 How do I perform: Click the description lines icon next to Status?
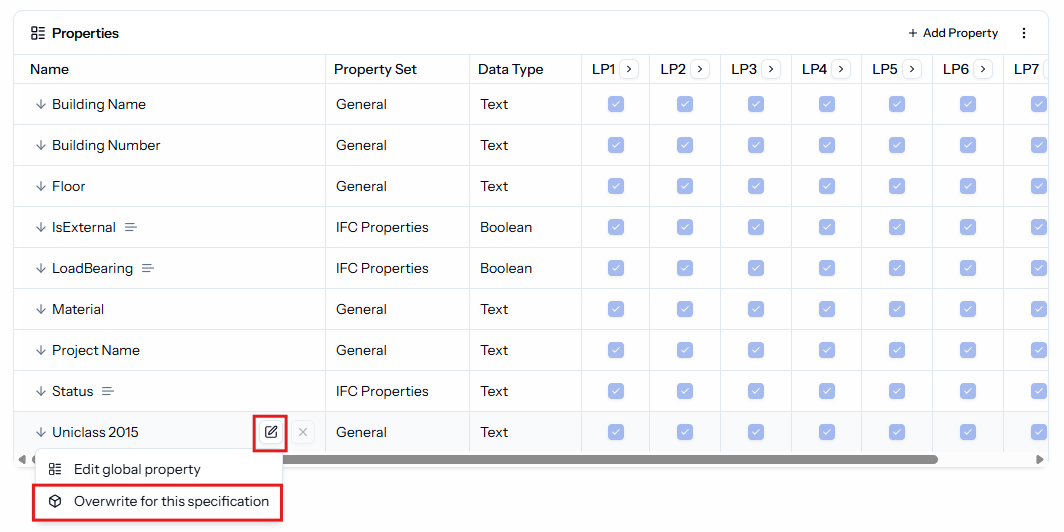(x=108, y=392)
